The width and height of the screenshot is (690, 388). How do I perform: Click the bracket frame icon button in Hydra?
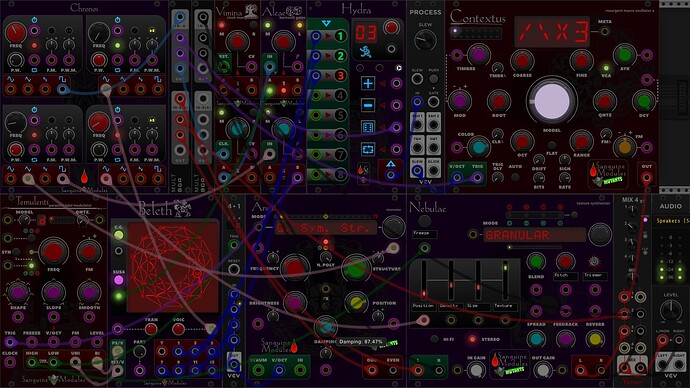click(x=368, y=149)
